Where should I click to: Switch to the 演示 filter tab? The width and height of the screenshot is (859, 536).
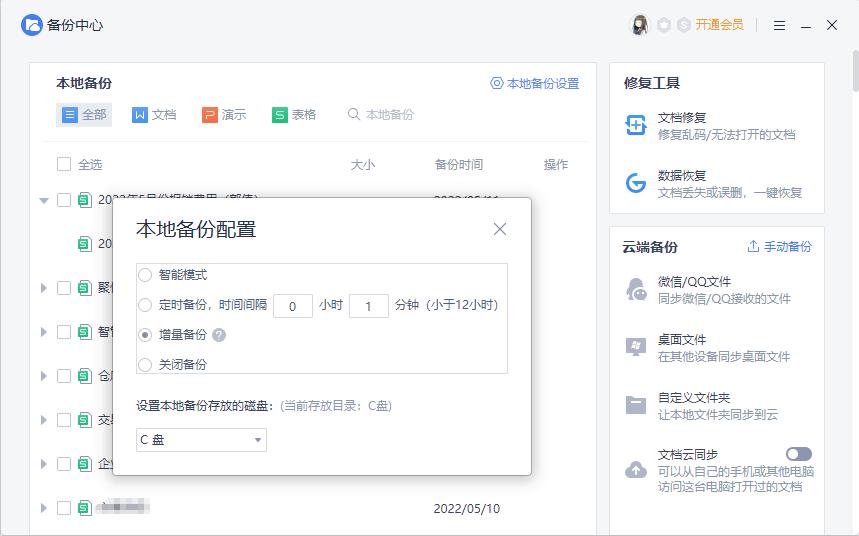tap(224, 115)
